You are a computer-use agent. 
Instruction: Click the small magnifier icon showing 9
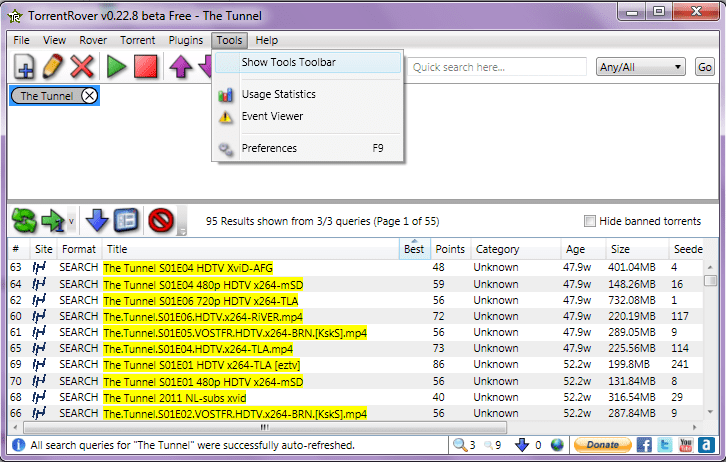[x=488, y=445]
